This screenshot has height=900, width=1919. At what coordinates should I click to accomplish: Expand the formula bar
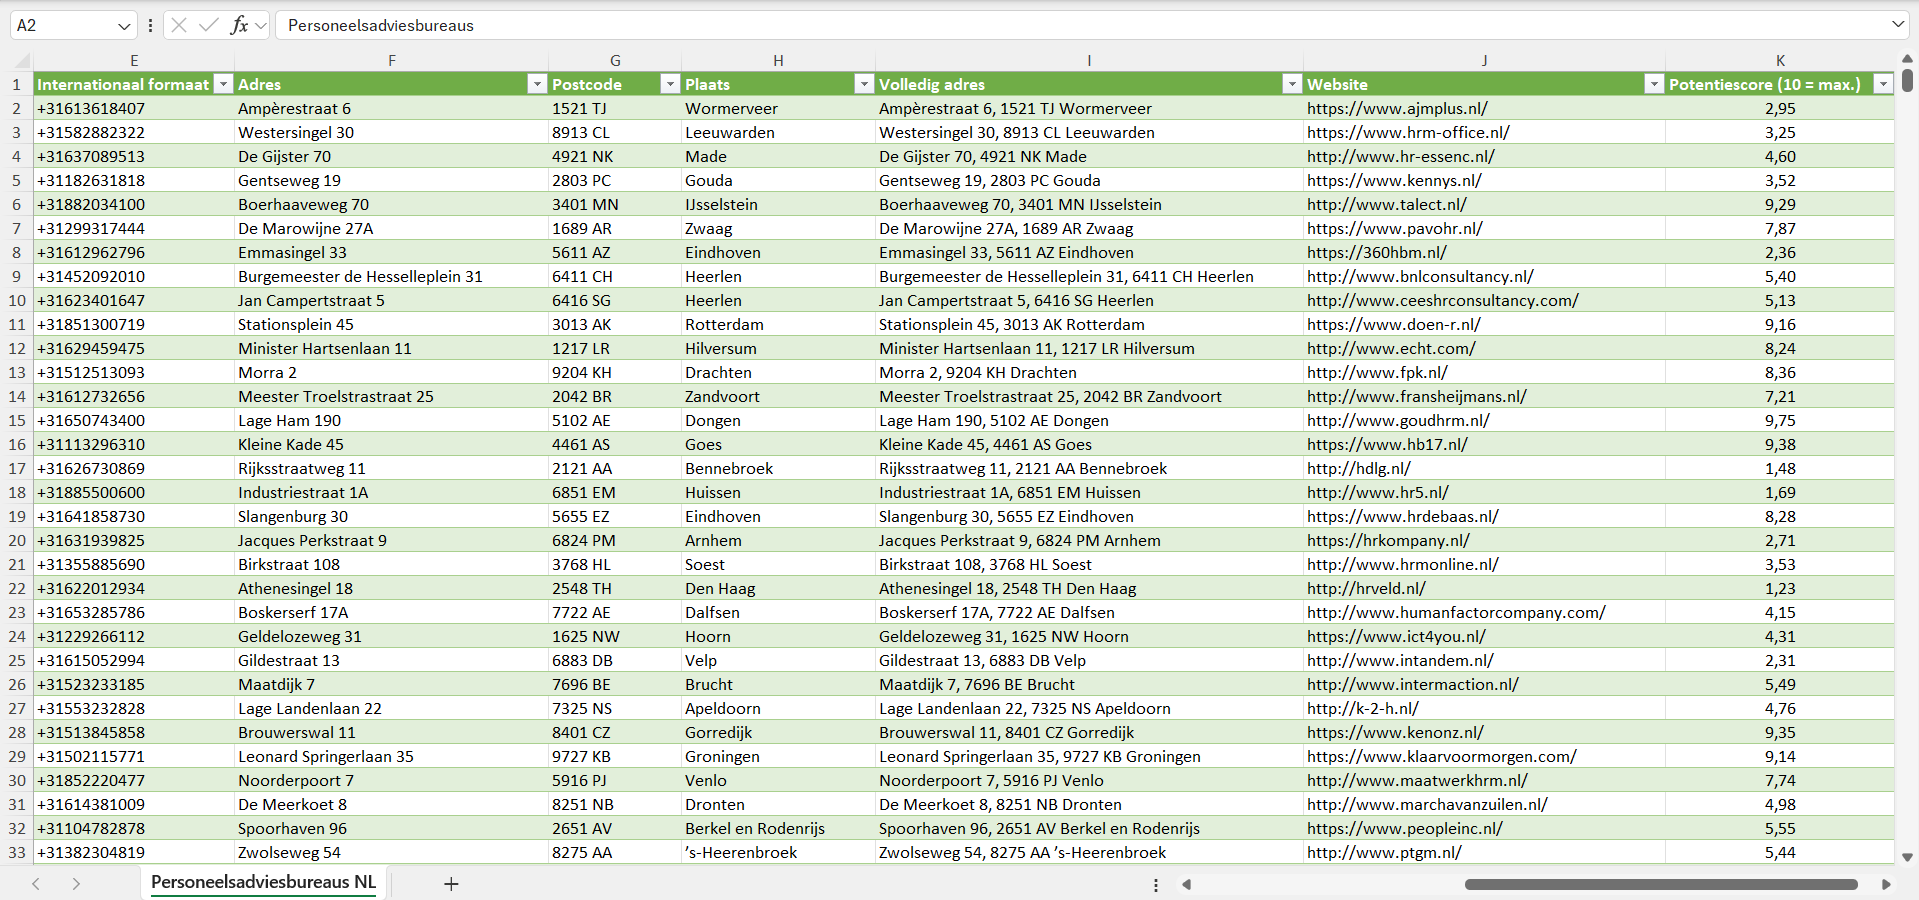click(1897, 25)
